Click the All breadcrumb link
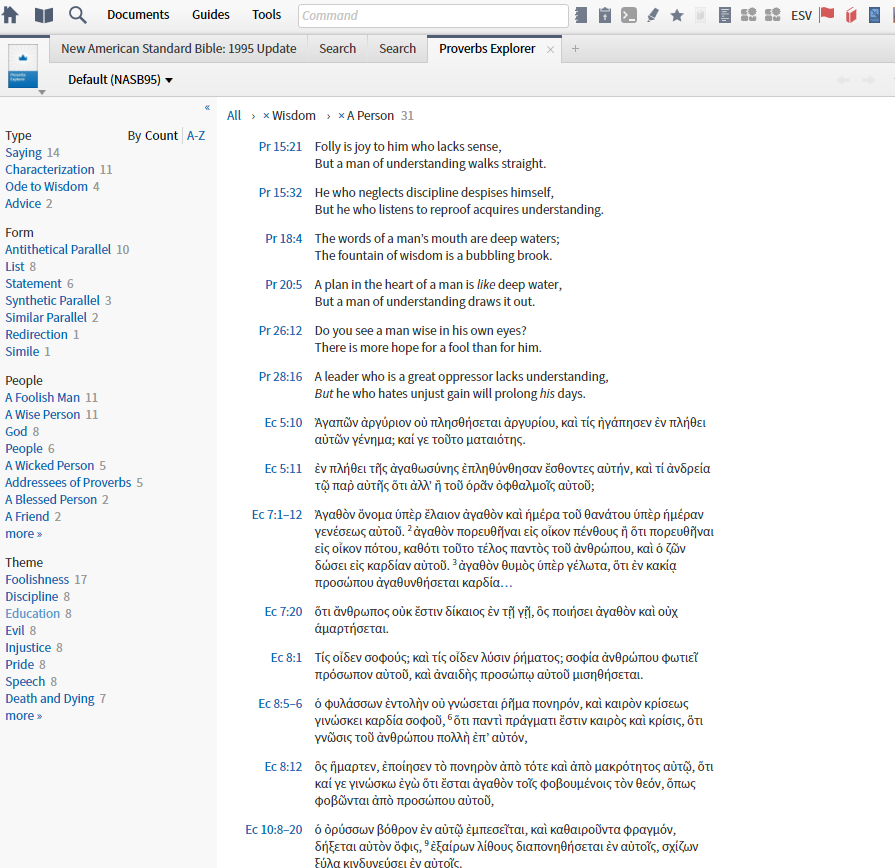895x868 pixels. pyautogui.click(x=234, y=116)
